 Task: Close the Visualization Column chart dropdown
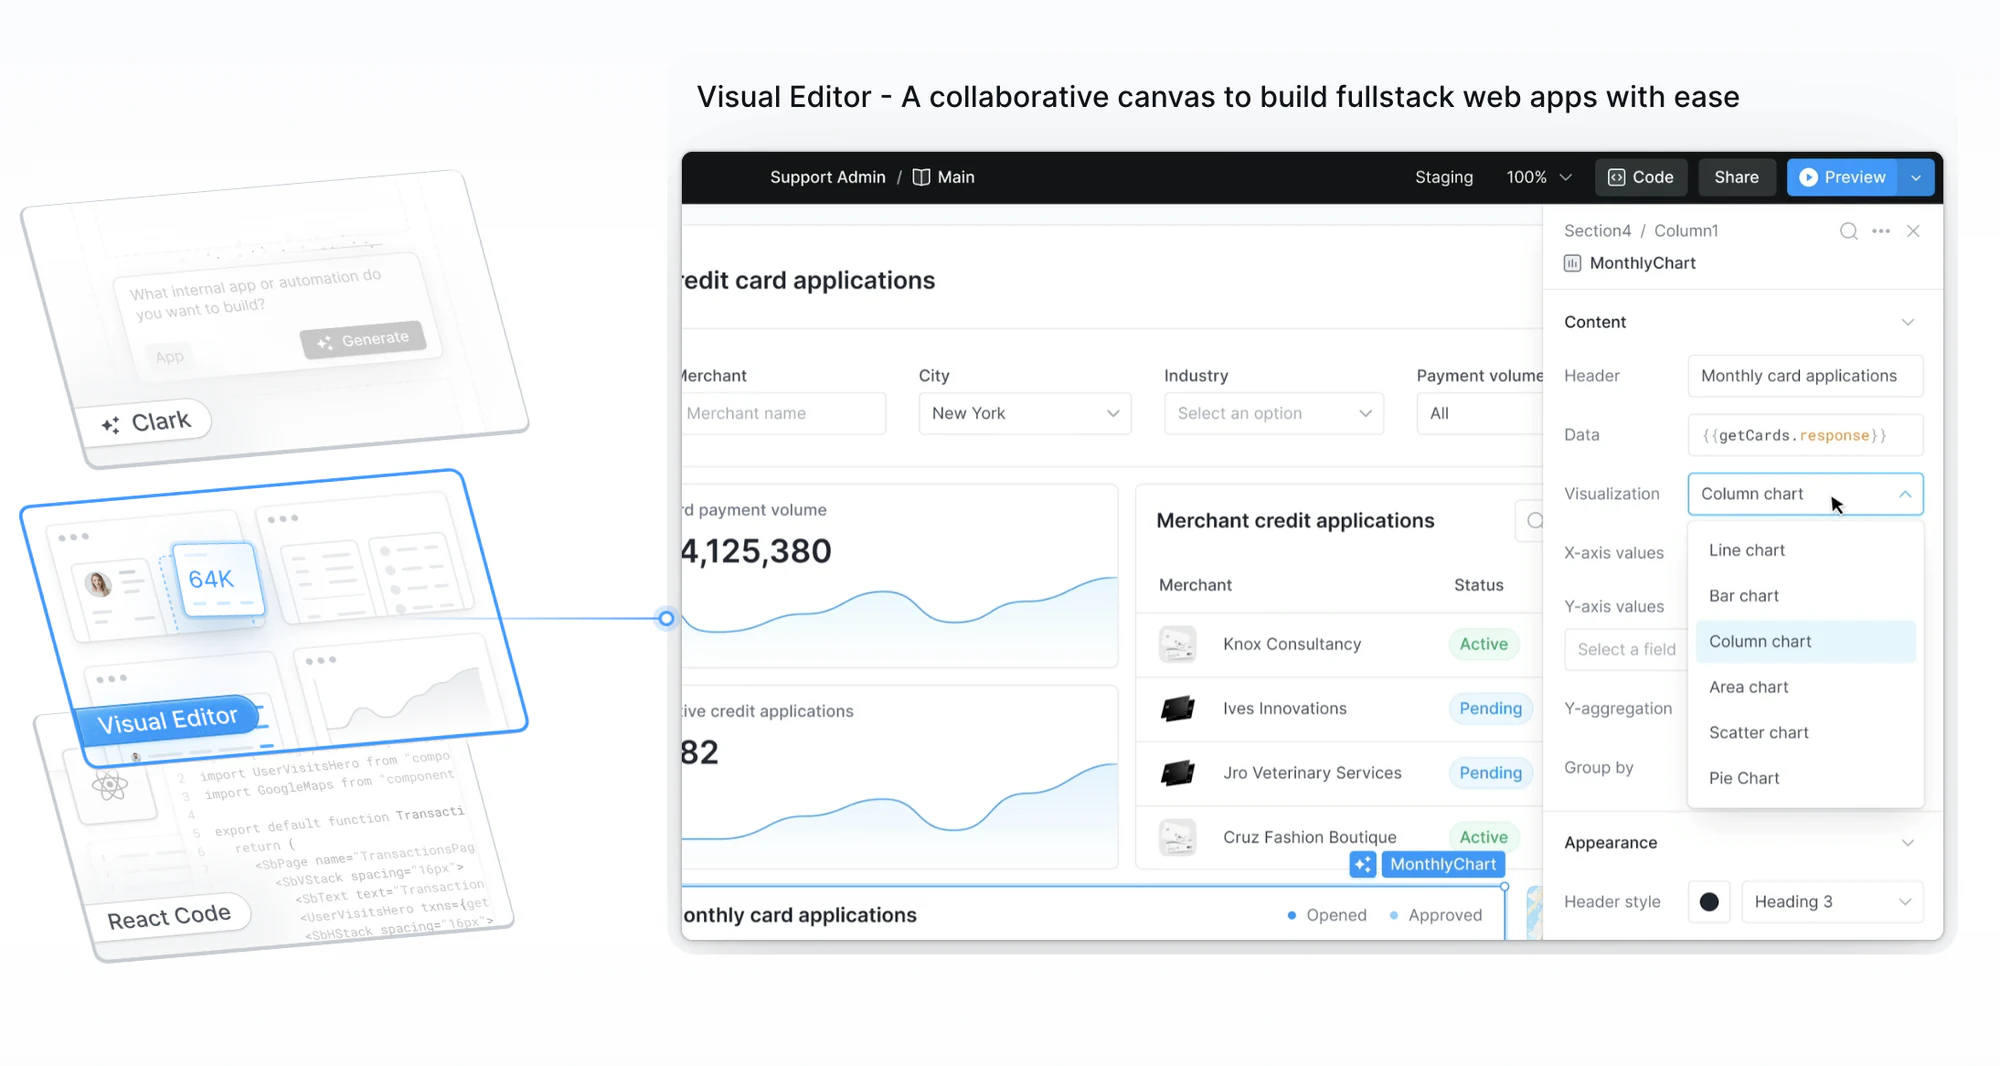(1805, 494)
